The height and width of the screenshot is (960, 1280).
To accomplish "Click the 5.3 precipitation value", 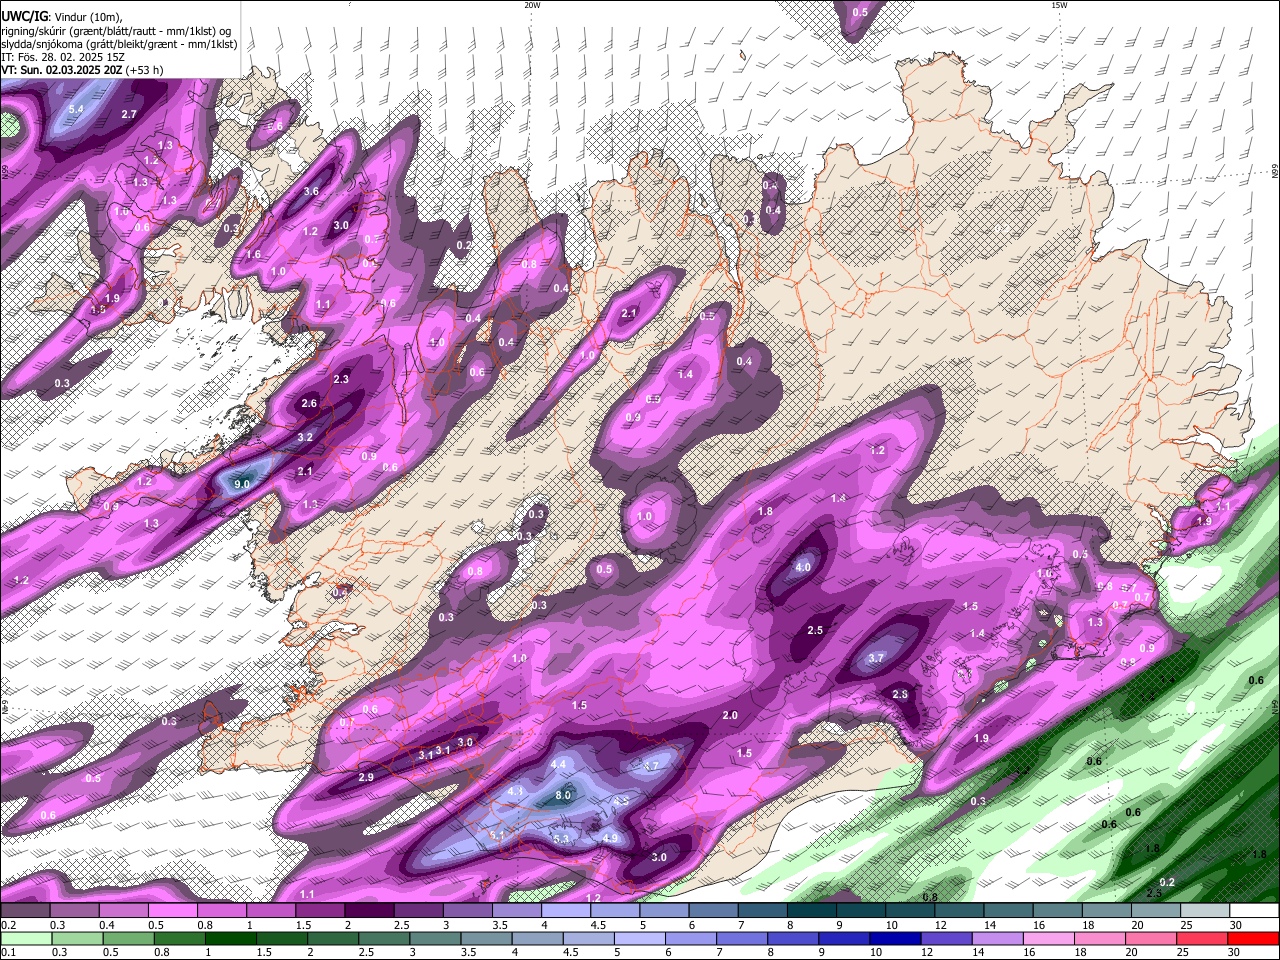I will coord(560,838).
